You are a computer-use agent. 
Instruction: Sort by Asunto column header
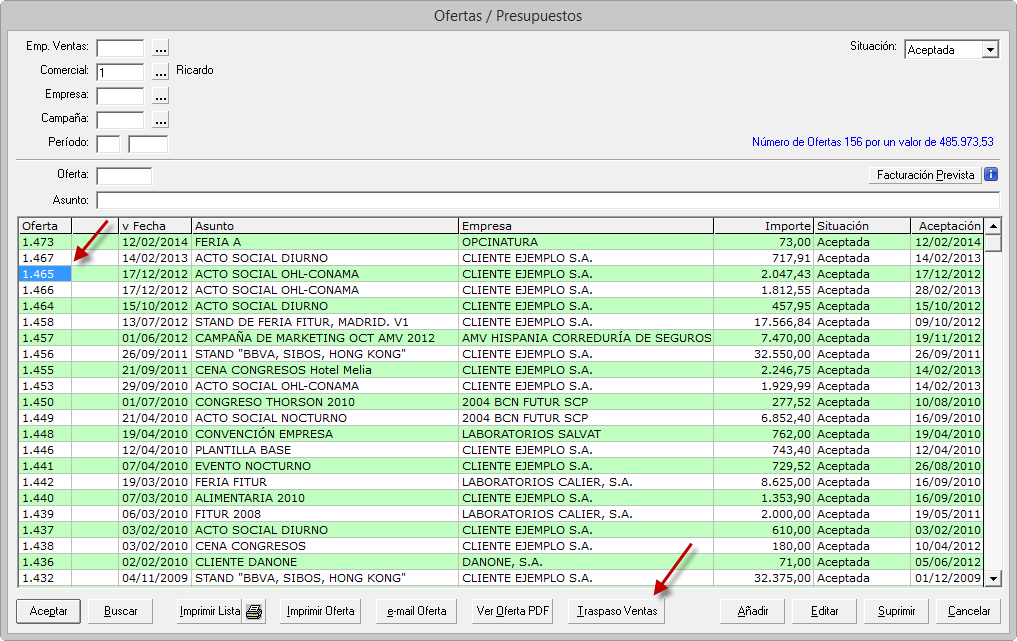(325, 226)
